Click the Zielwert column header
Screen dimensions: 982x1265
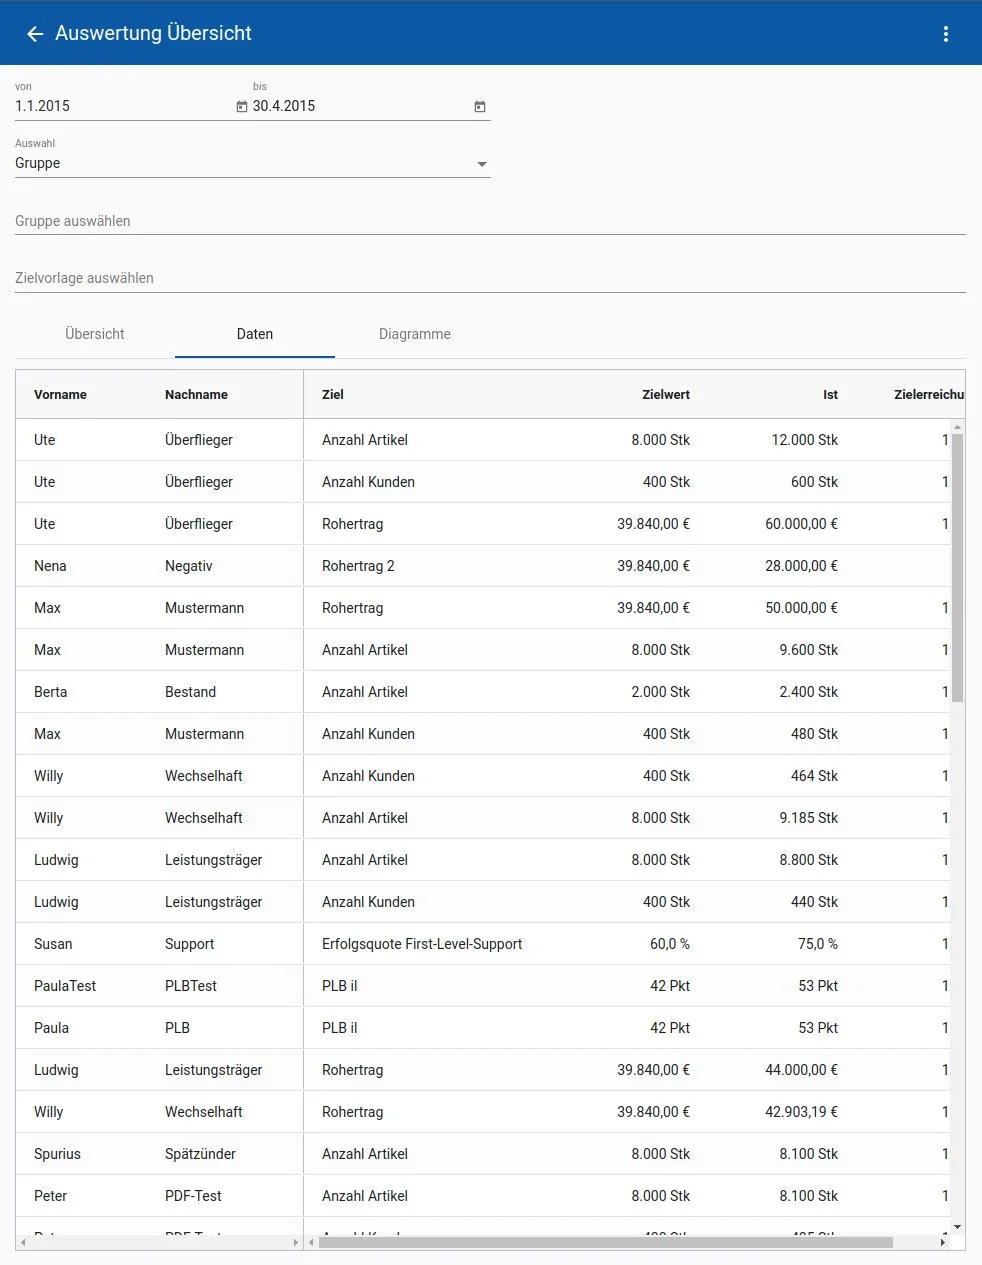pos(666,395)
